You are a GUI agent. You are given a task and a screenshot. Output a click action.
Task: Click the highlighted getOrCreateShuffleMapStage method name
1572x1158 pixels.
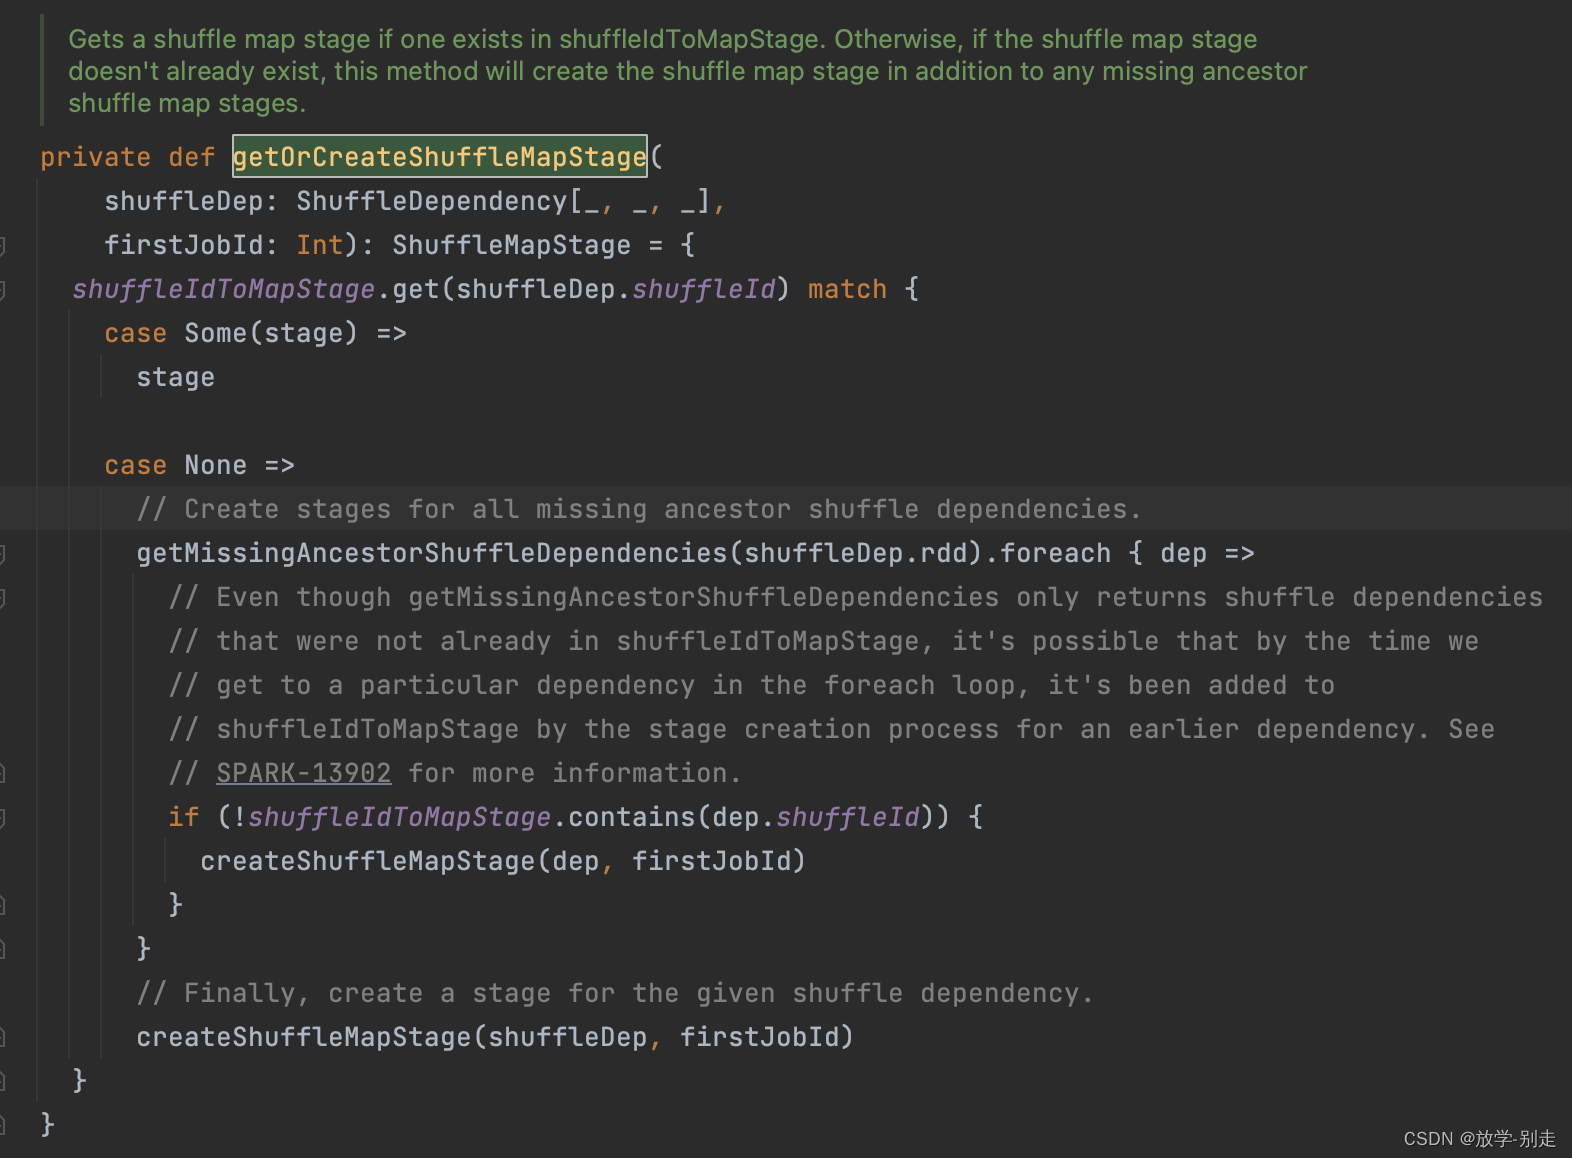pyautogui.click(x=440, y=157)
